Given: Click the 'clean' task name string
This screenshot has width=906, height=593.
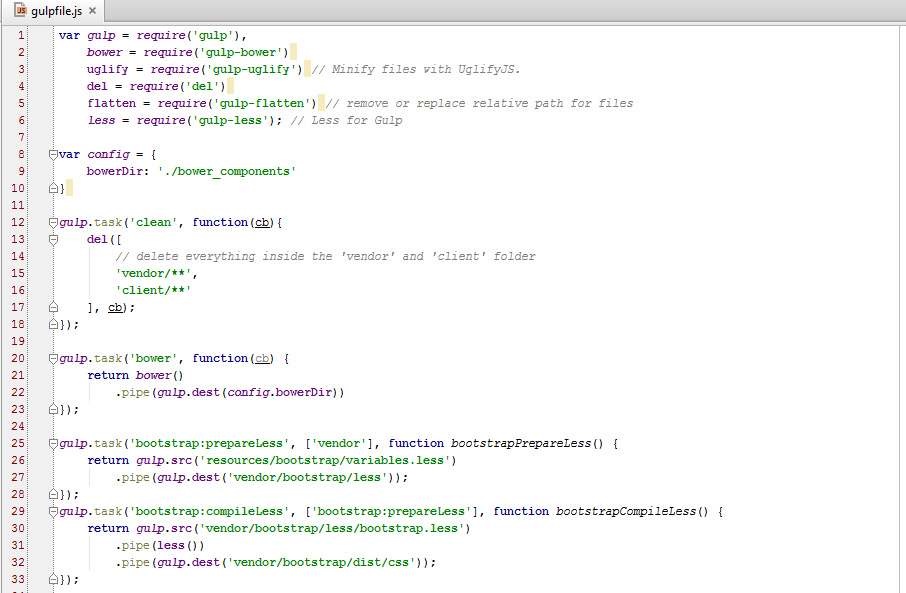Looking at the screenshot, I should pos(154,223).
